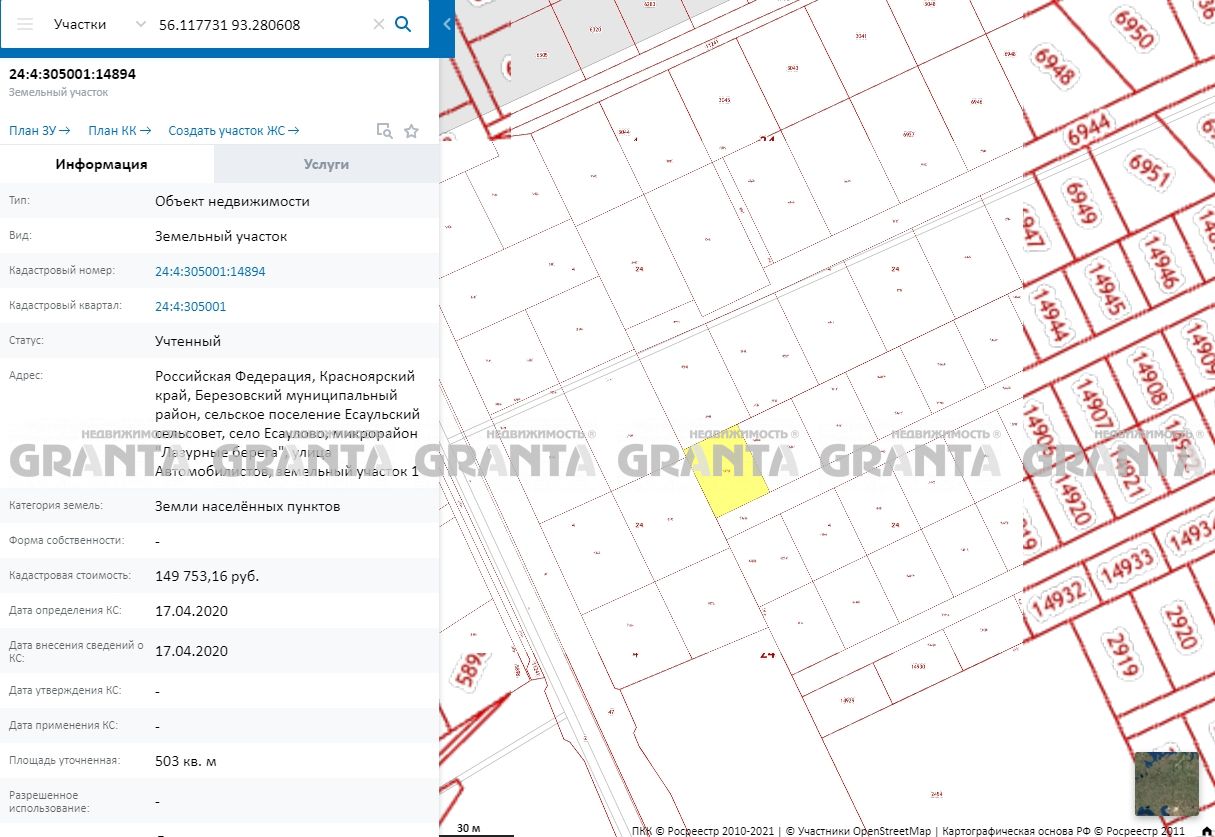Click area value 503 кв. м
This screenshot has height=837, width=1215.
tap(186, 761)
